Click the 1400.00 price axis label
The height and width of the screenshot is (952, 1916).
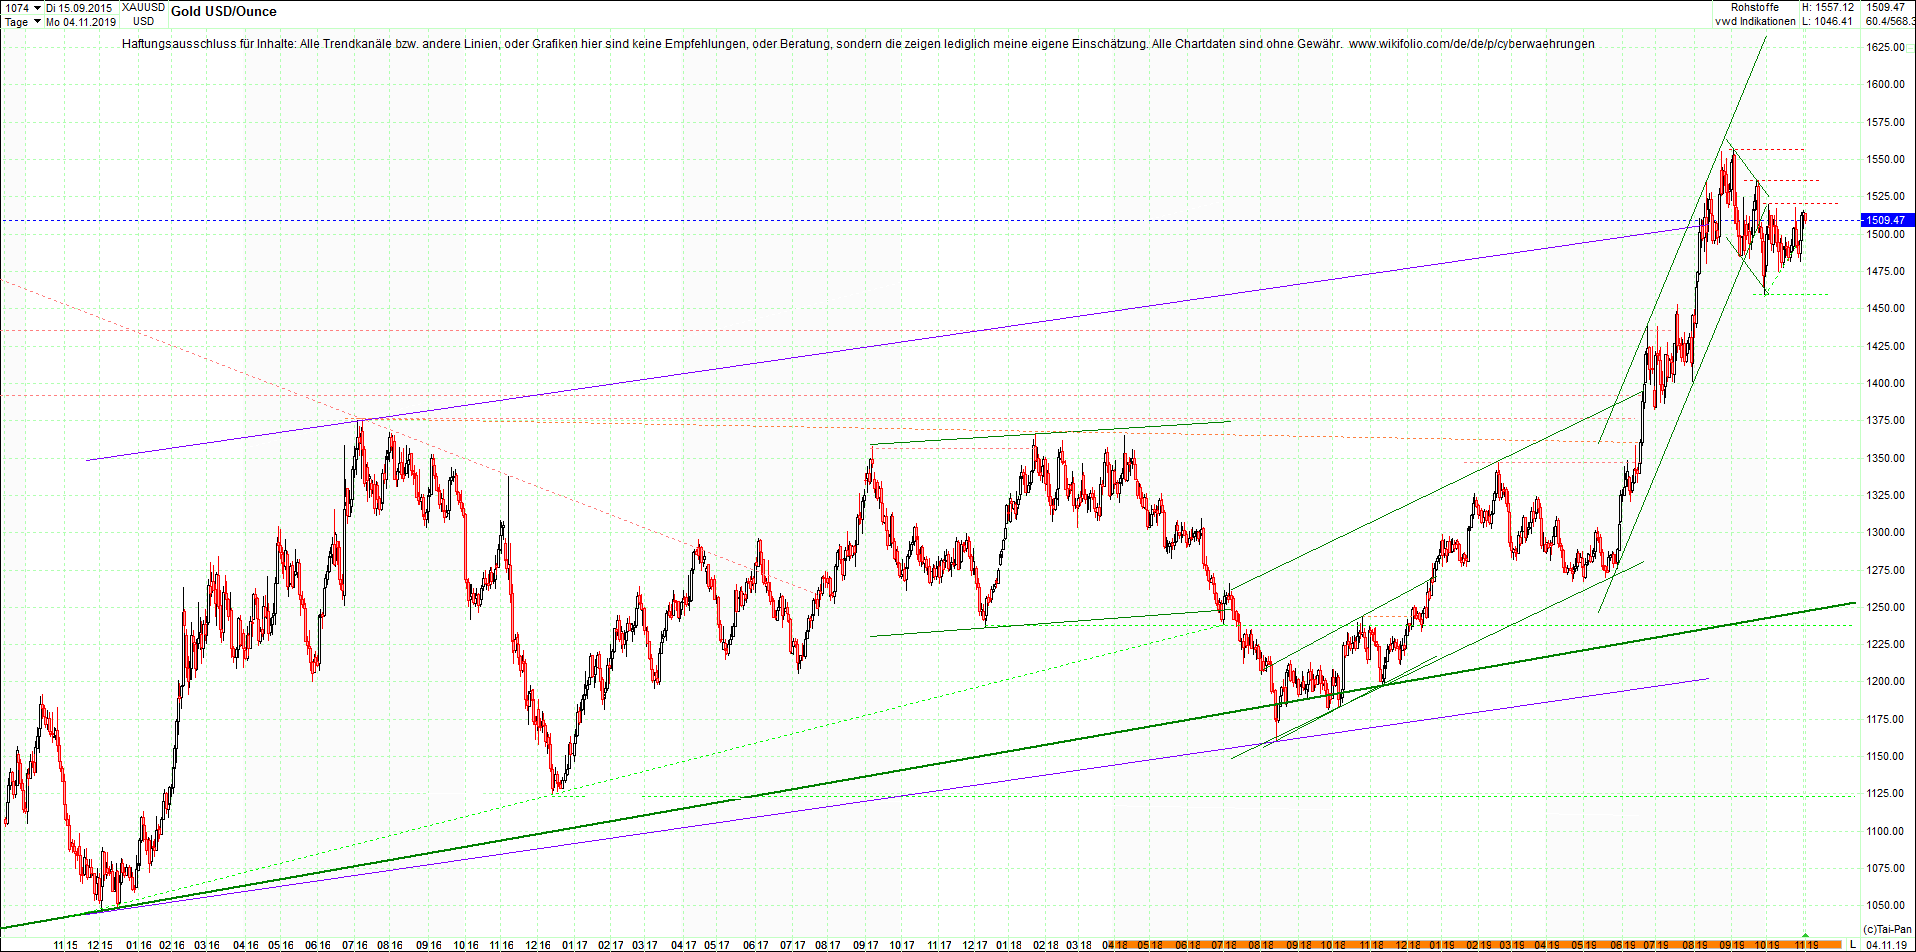click(1885, 383)
